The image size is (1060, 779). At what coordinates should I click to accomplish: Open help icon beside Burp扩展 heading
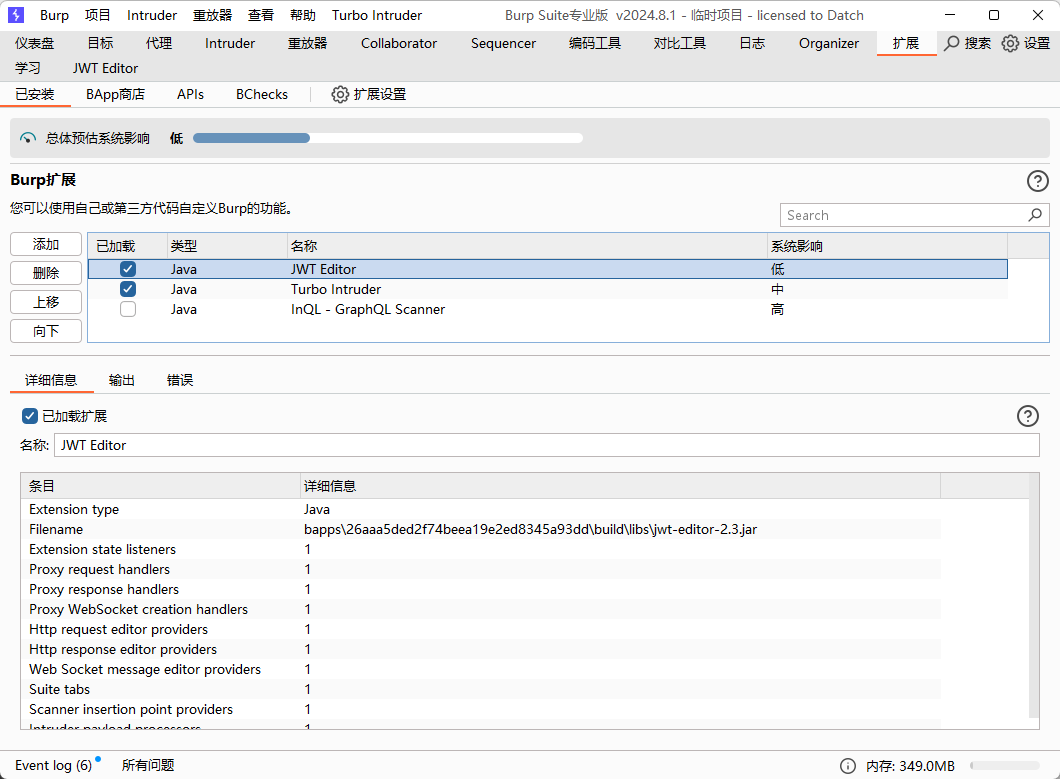(1038, 181)
